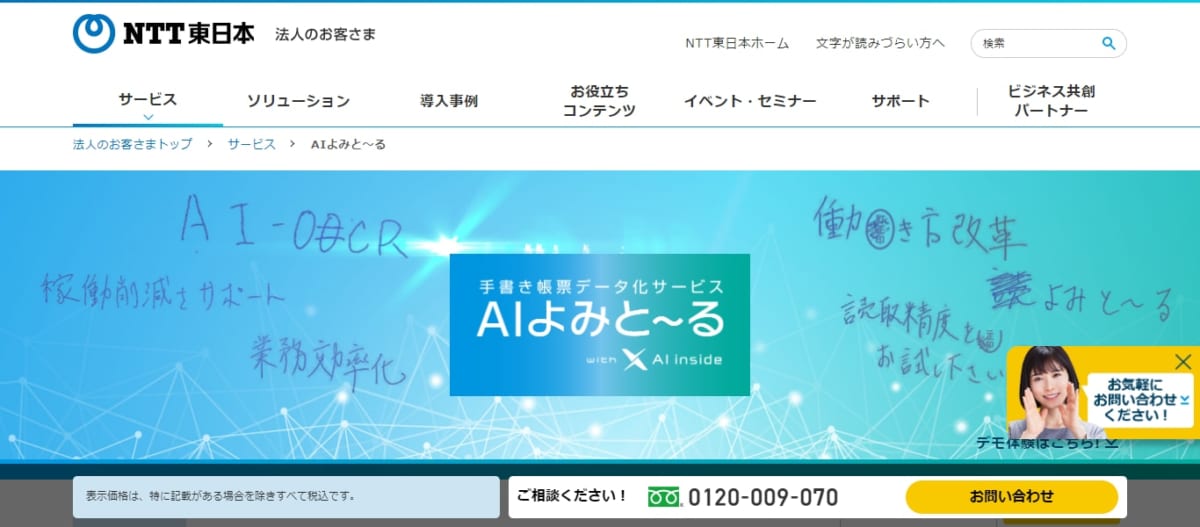Screen dimensions: 1200x527
Task: Click 法人のお客さまトップ breadcrumb
Action: (133, 144)
